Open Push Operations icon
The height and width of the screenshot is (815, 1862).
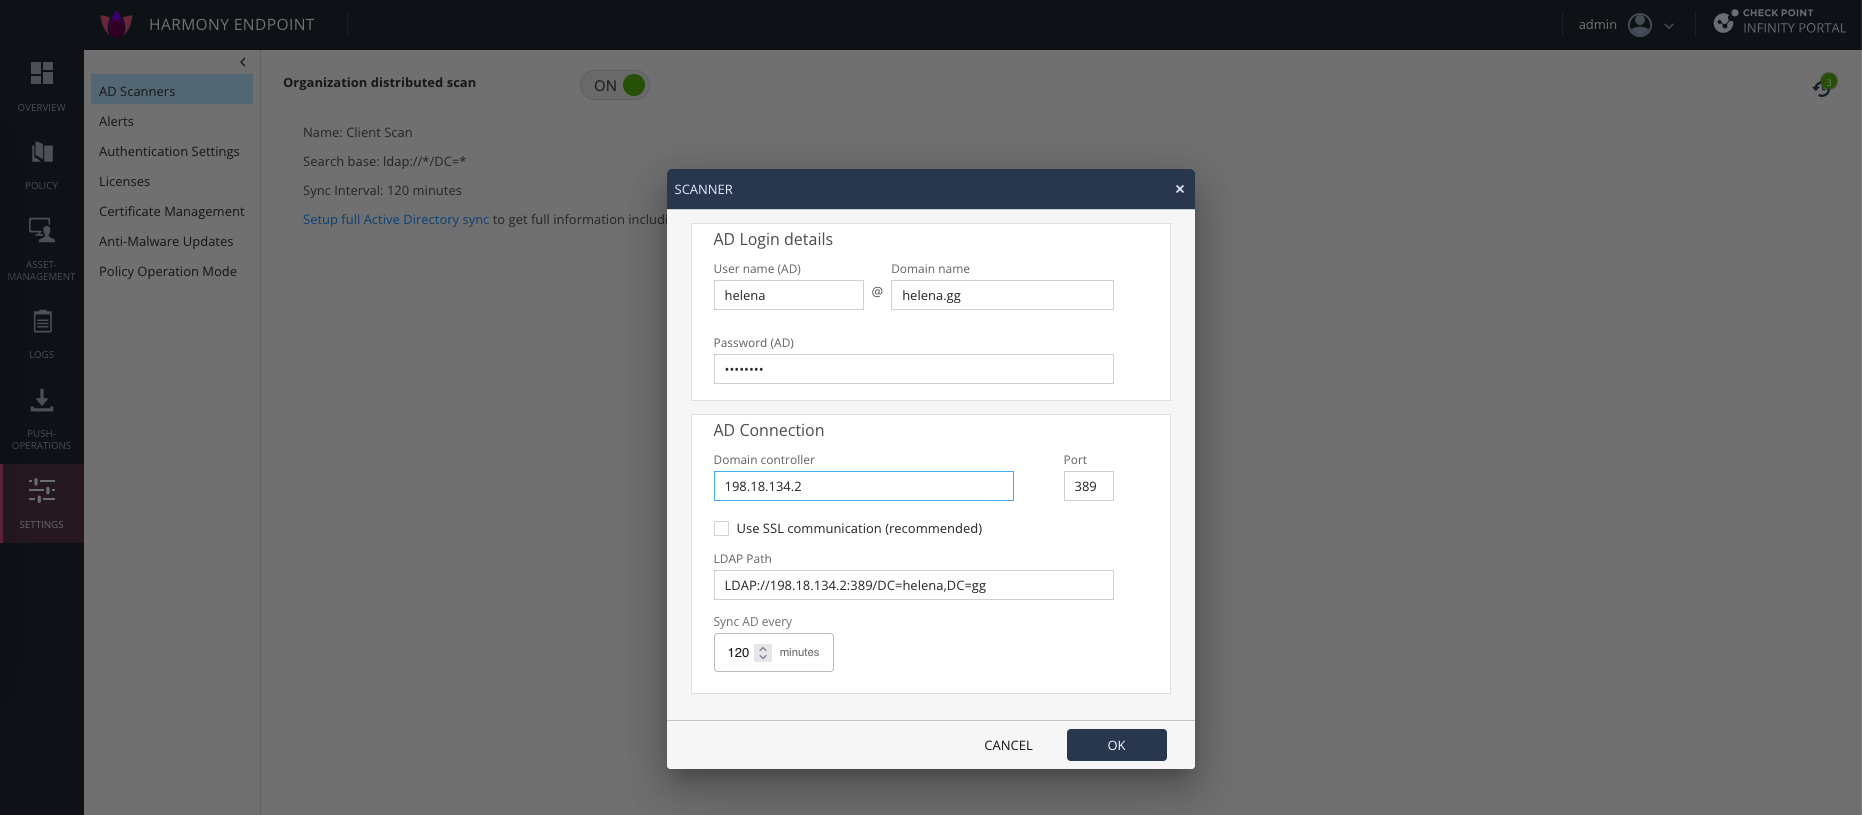(41, 401)
